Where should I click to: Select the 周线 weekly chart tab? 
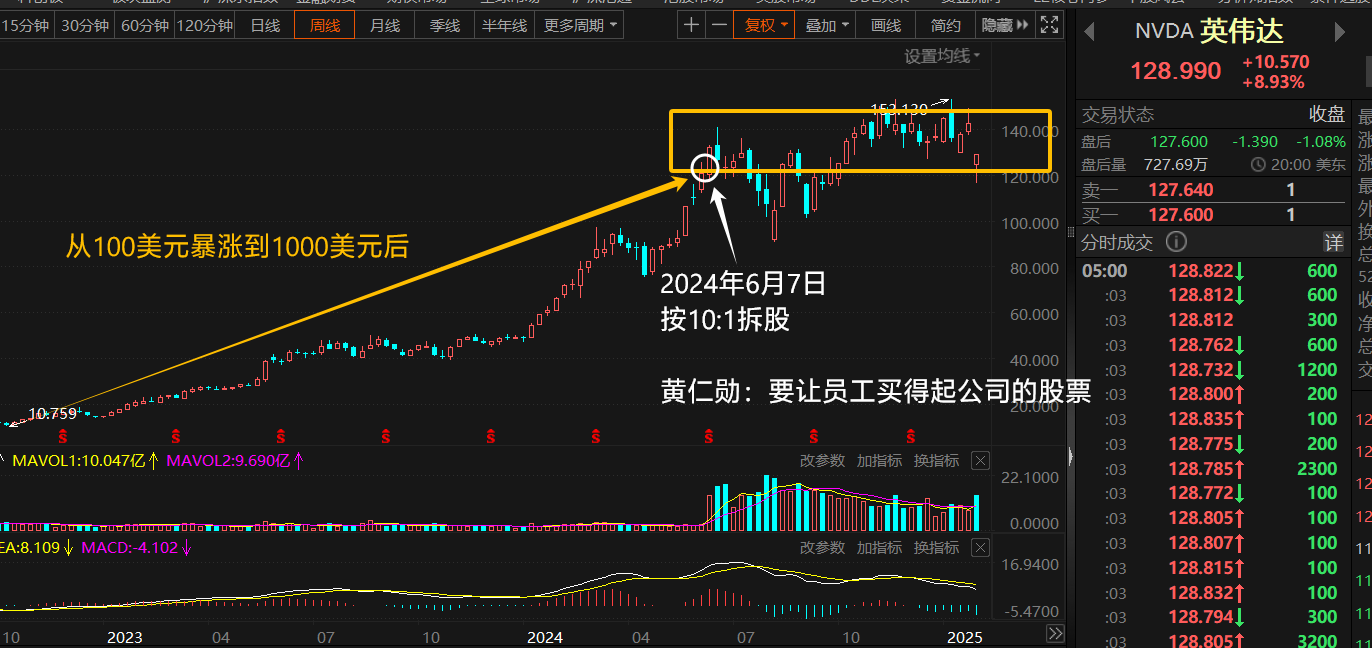[325, 25]
